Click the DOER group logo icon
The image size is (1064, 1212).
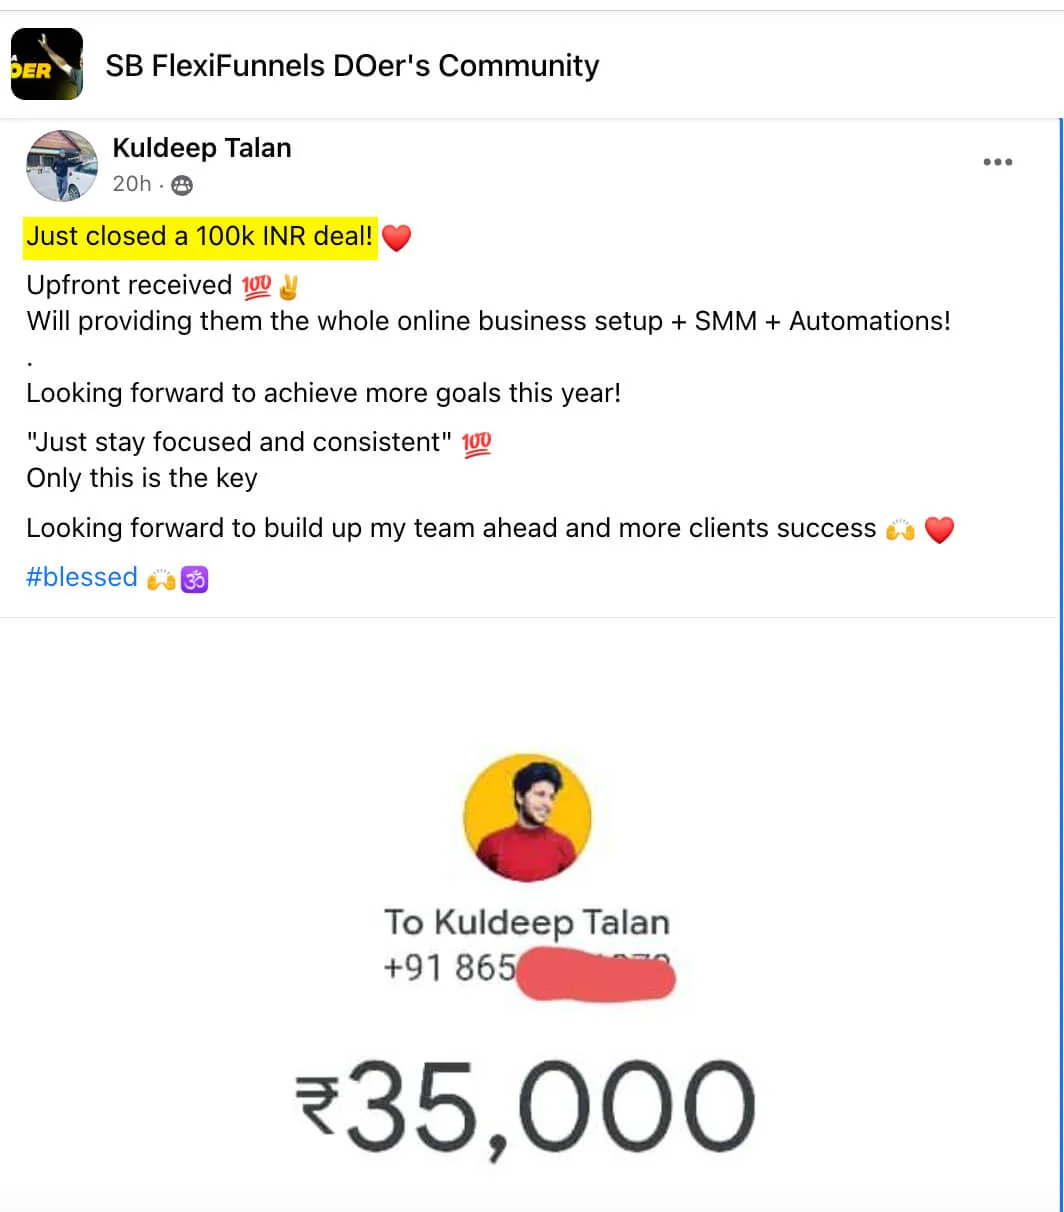coord(46,65)
